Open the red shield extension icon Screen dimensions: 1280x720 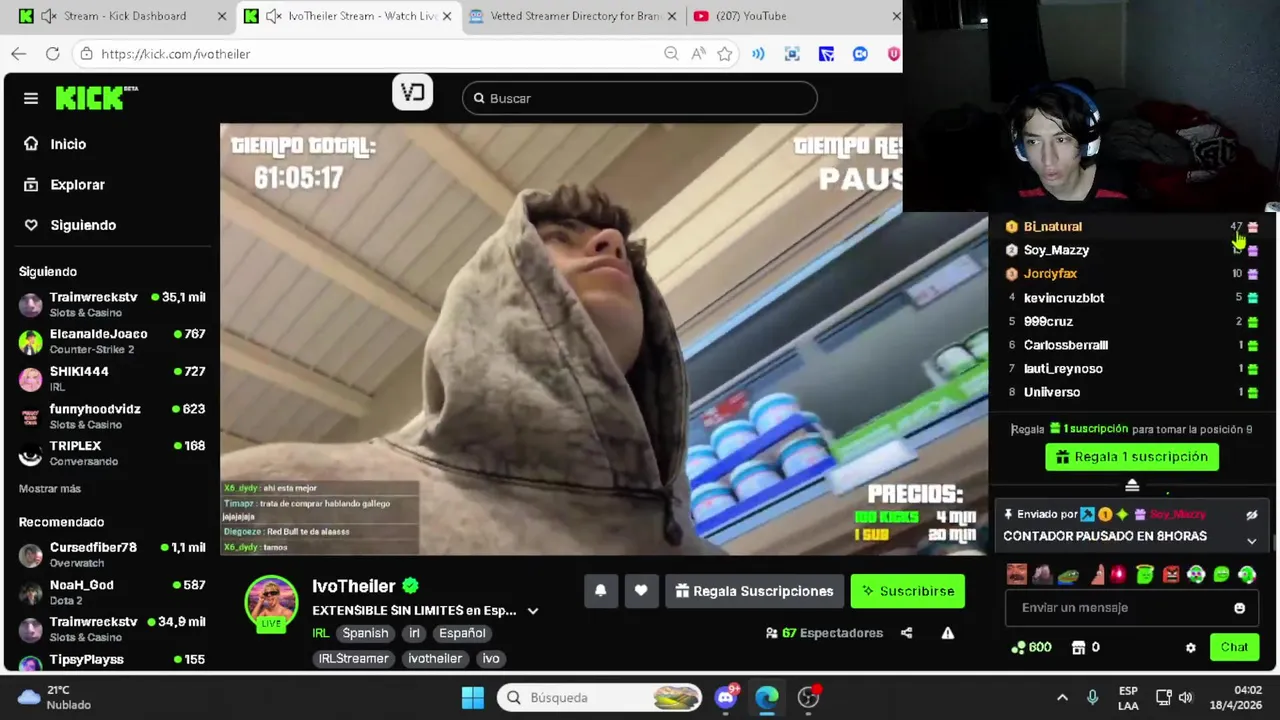(x=893, y=54)
